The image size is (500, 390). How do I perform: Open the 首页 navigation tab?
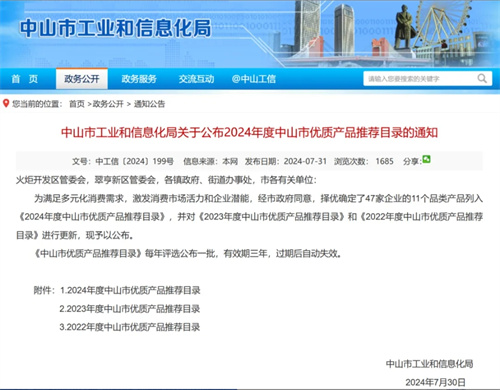click(x=25, y=79)
